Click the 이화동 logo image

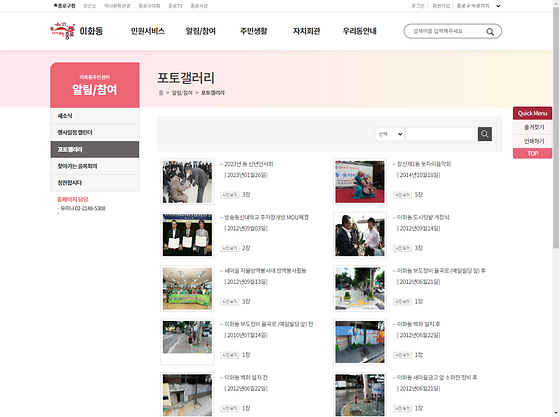click(76, 31)
